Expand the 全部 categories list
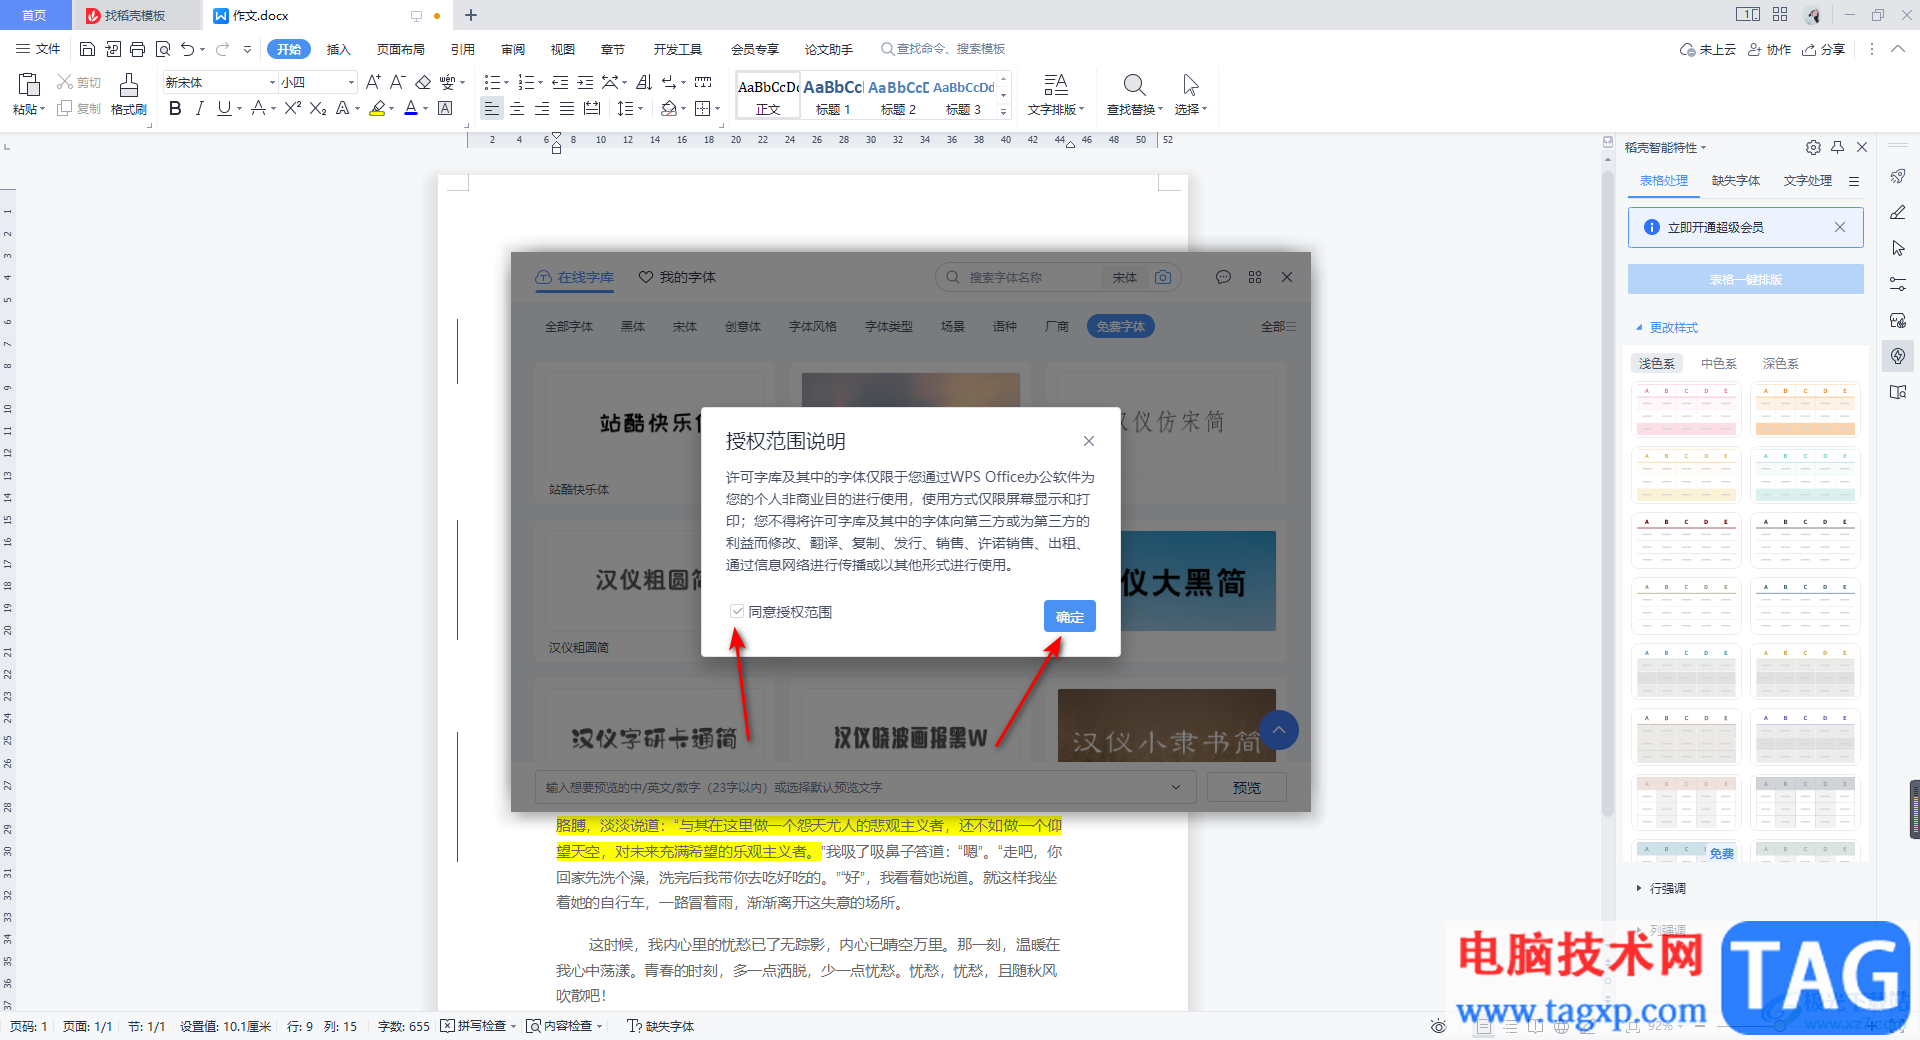The image size is (1920, 1040). coord(1278,326)
